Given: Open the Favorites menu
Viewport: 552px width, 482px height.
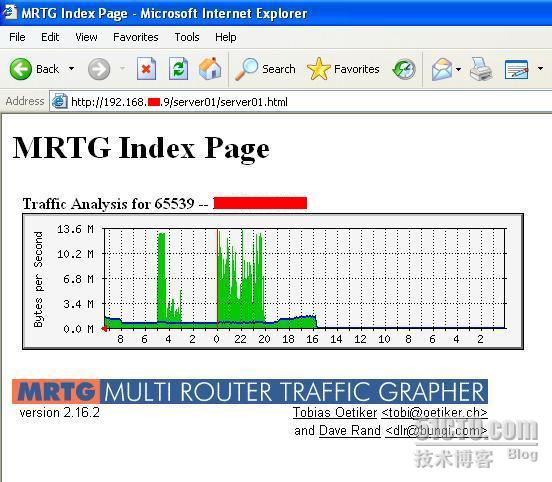Looking at the screenshot, I should [136, 37].
